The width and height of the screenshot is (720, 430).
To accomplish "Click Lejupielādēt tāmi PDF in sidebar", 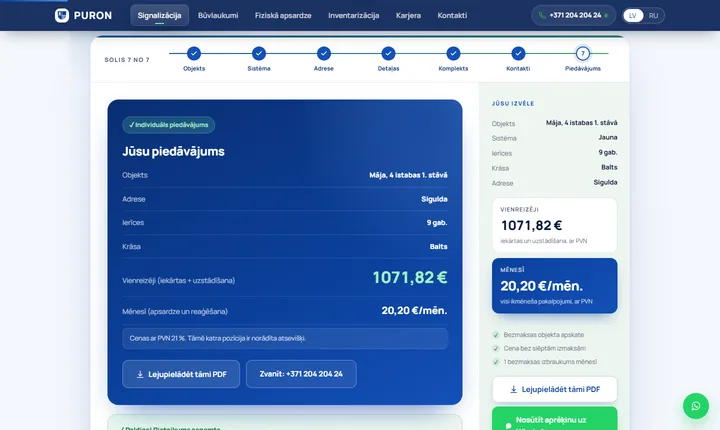I will pos(555,389).
